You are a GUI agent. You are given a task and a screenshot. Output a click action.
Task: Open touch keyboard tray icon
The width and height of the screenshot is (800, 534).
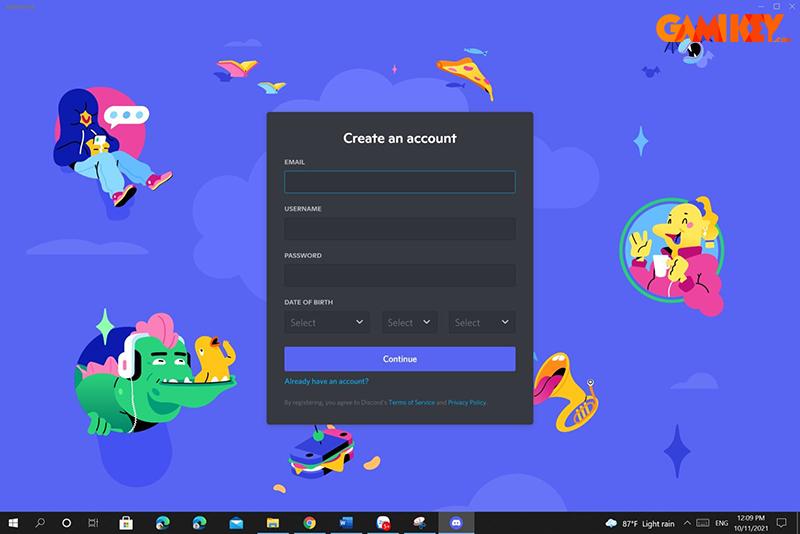pos(703,523)
